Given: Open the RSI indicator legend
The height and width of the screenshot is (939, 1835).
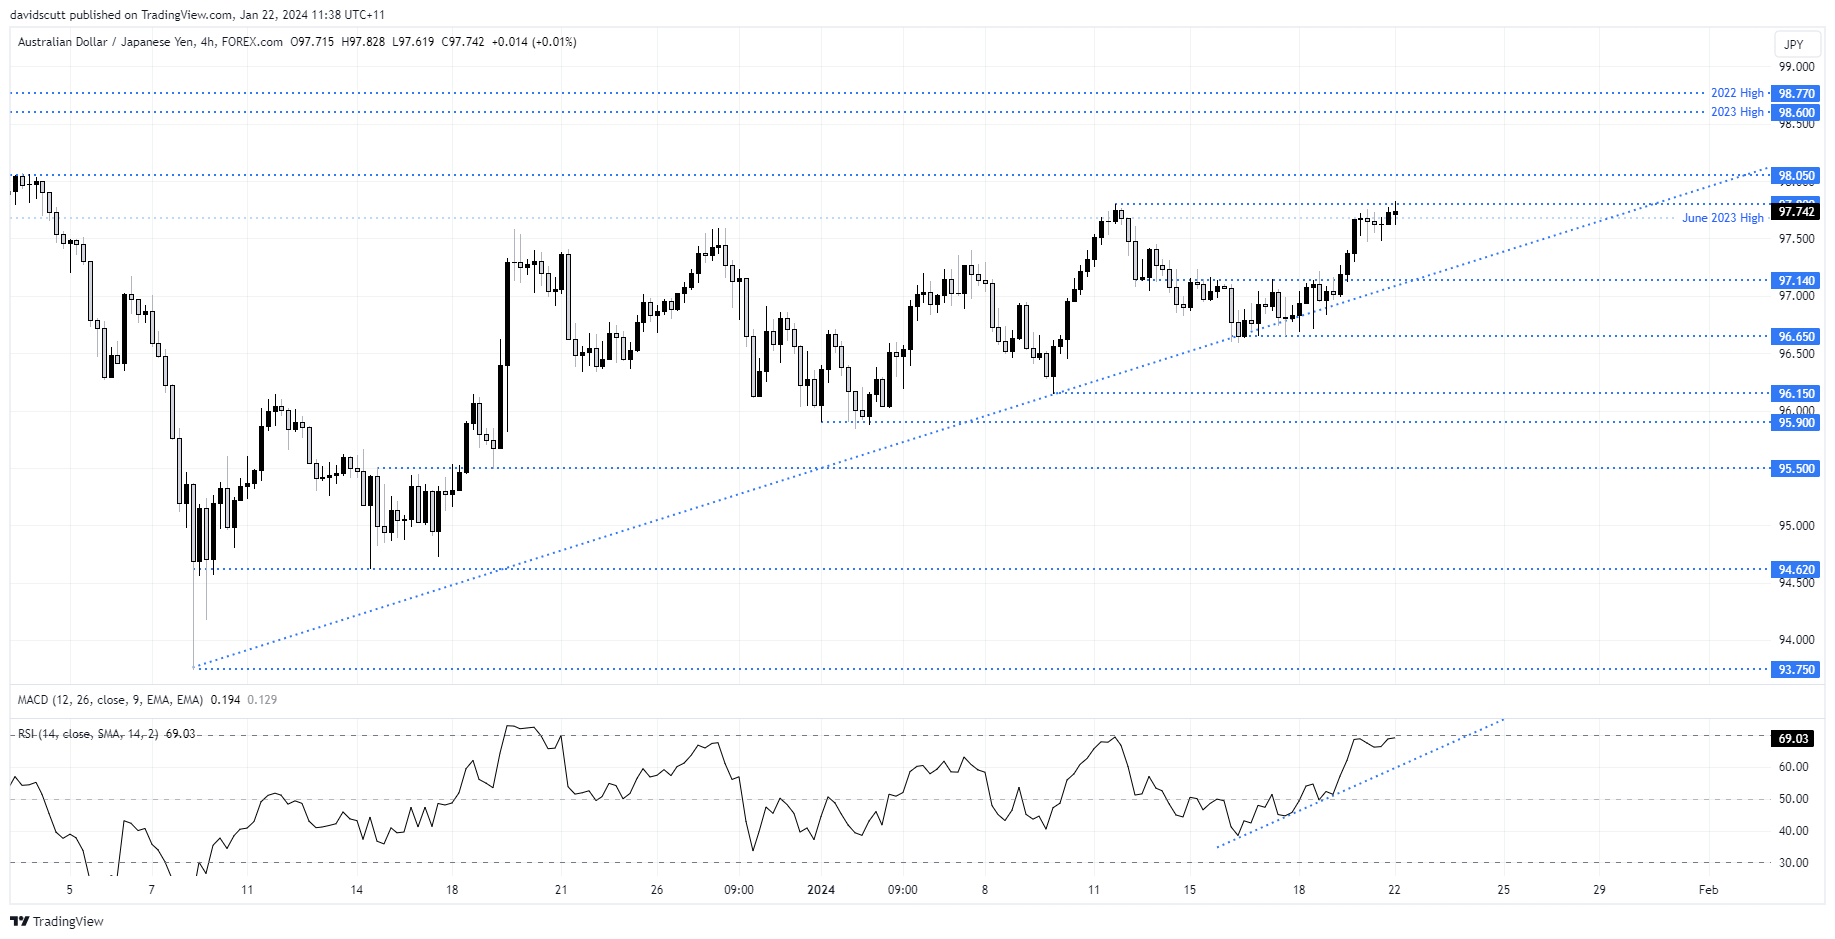Looking at the screenshot, I should pyautogui.click(x=88, y=734).
